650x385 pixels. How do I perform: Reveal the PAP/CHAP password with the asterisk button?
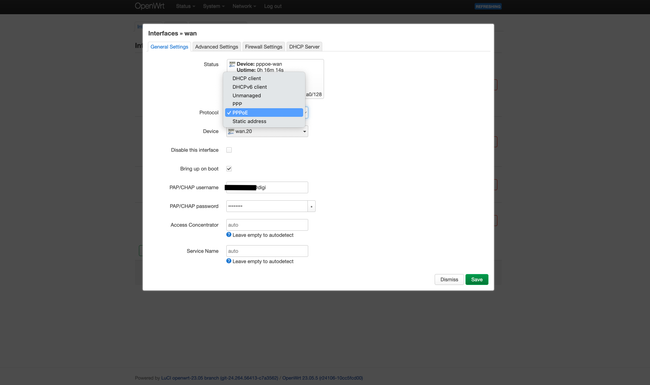coord(311,206)
